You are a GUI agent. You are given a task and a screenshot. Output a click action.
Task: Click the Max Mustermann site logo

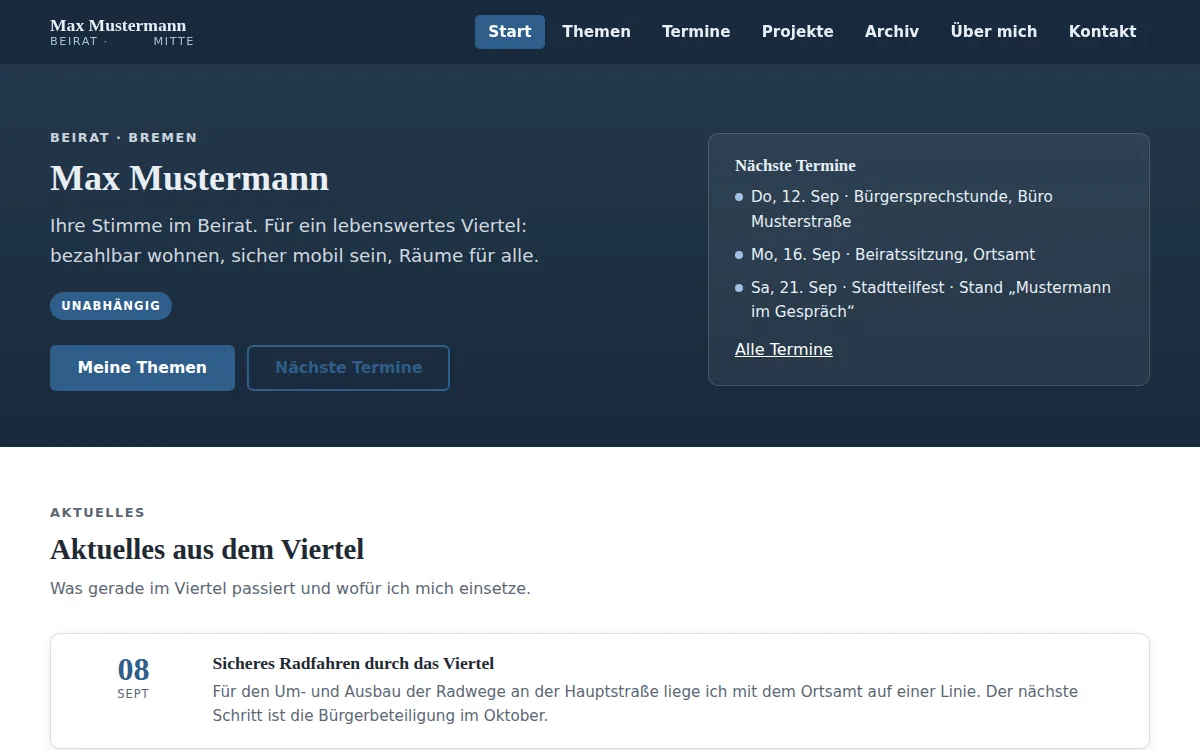(x=122, y=32)
